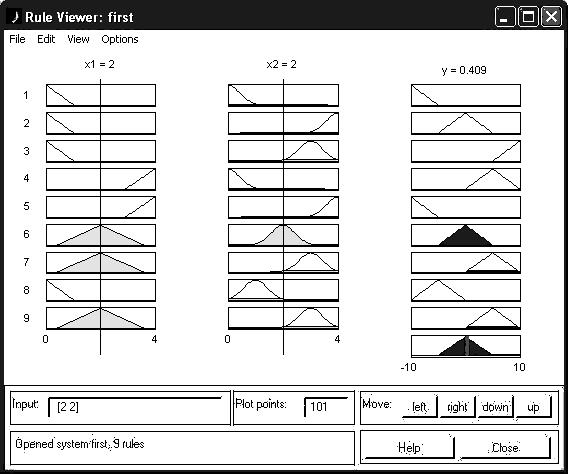Select rule number 6
This screenshot has width=568, height=474.
point(26,234)
